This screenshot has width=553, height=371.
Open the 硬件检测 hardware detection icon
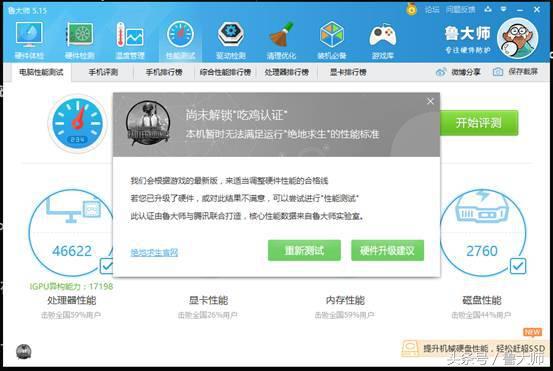(80, 39)
